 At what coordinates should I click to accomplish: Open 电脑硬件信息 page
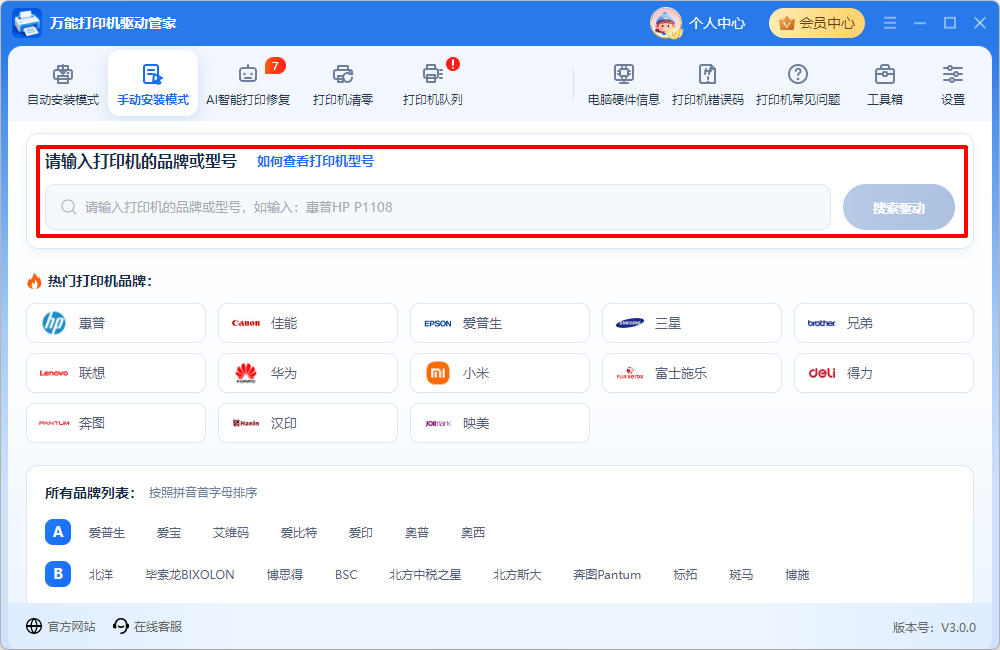[x=624, y=84]
